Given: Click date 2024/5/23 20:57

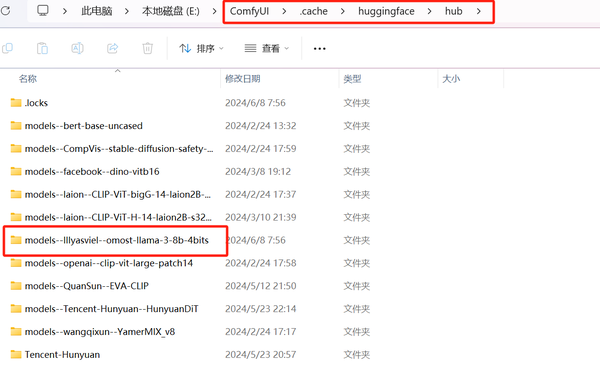Looking at the screenshot, I should pos(261,355).
